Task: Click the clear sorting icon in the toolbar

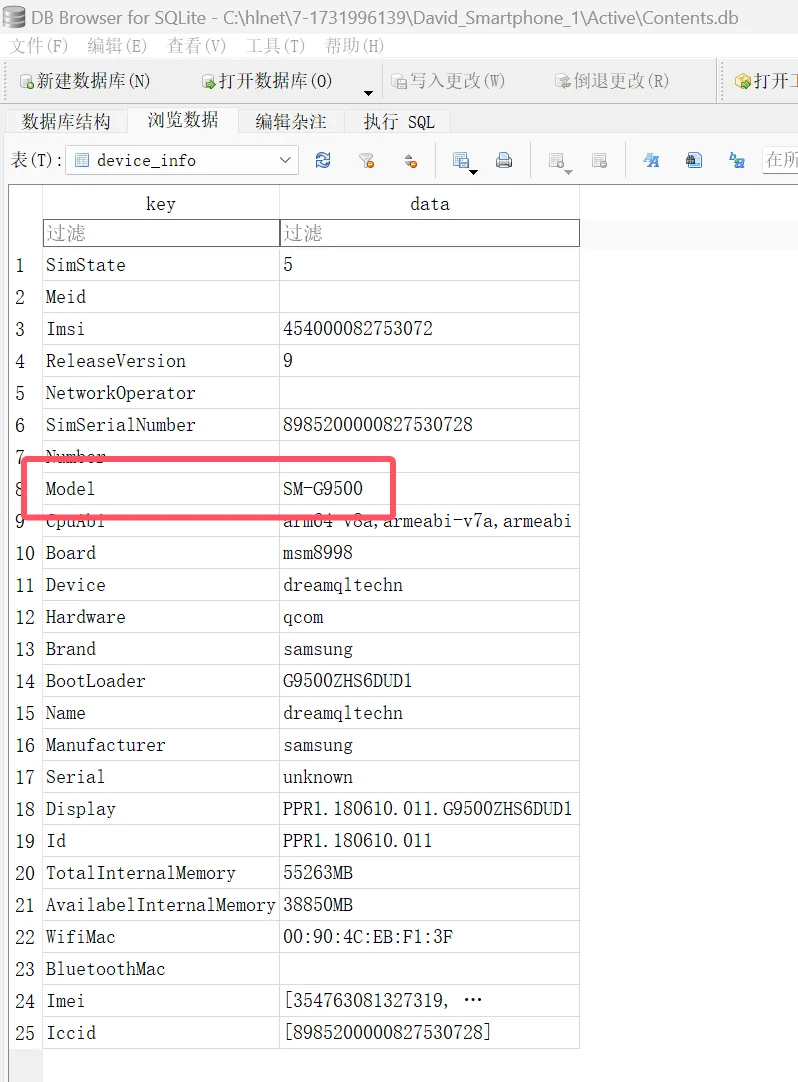Action: point(411,161)
